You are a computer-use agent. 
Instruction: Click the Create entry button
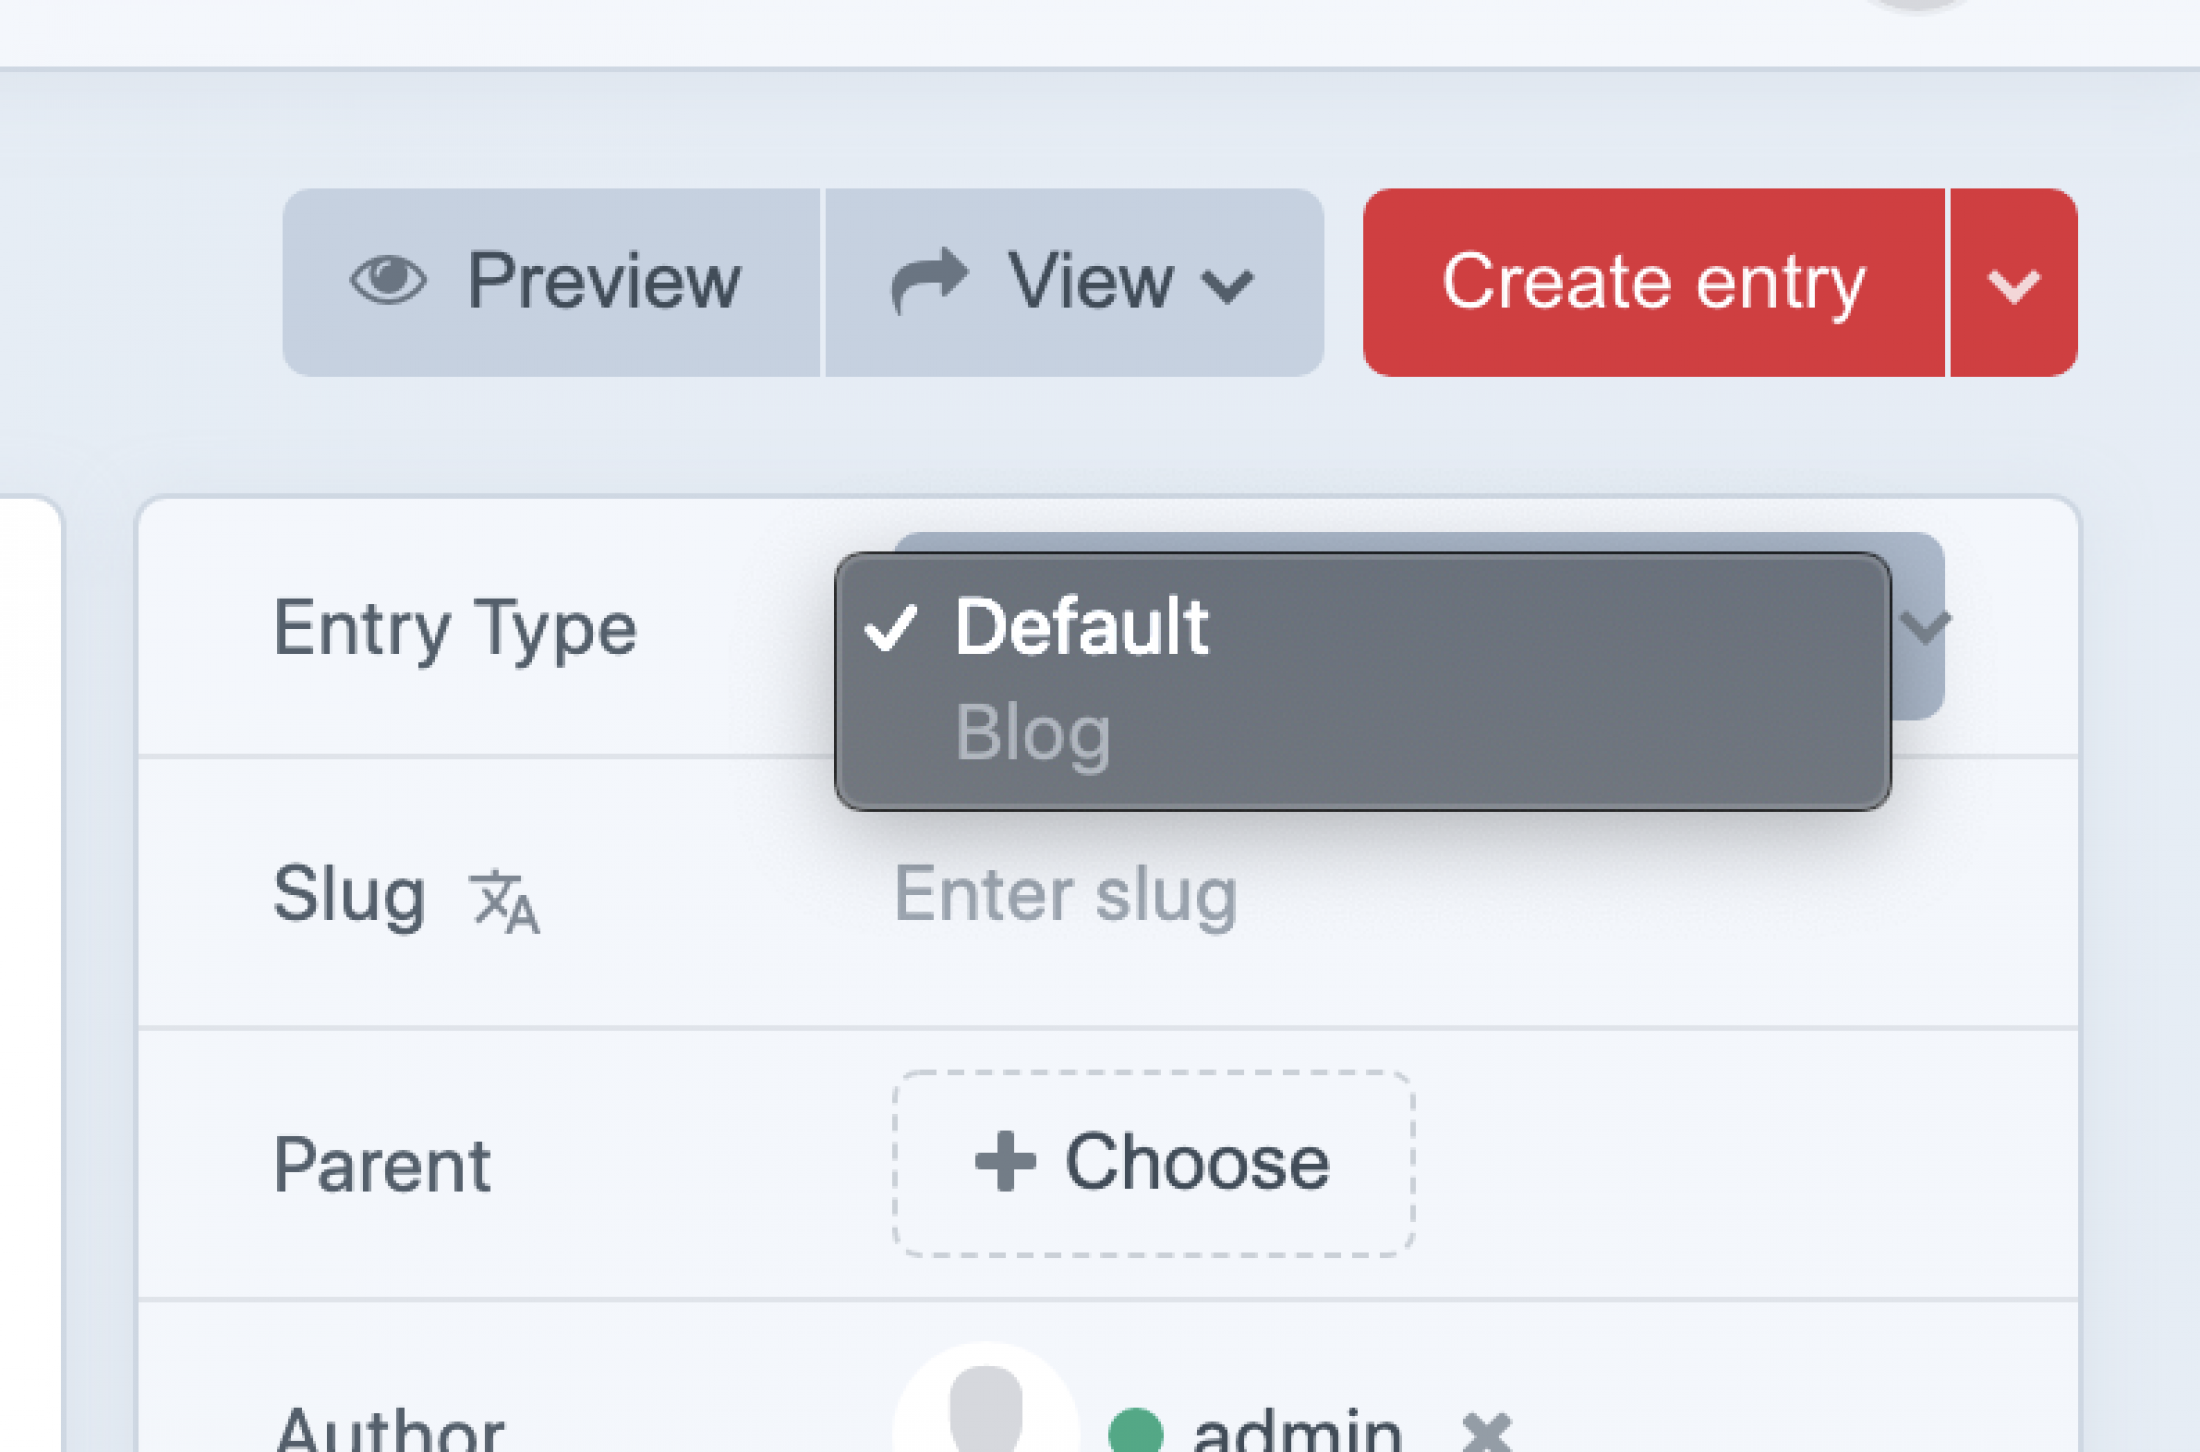1655,281
